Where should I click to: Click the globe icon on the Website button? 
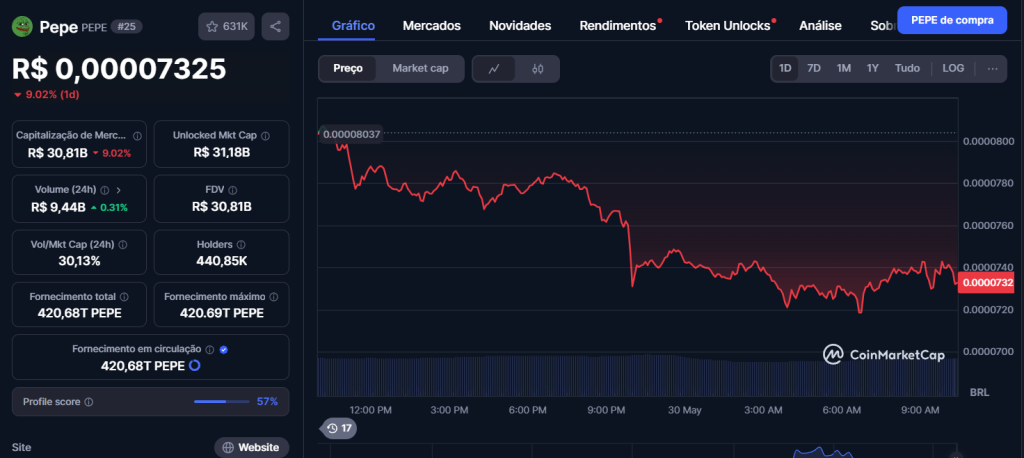228,448
